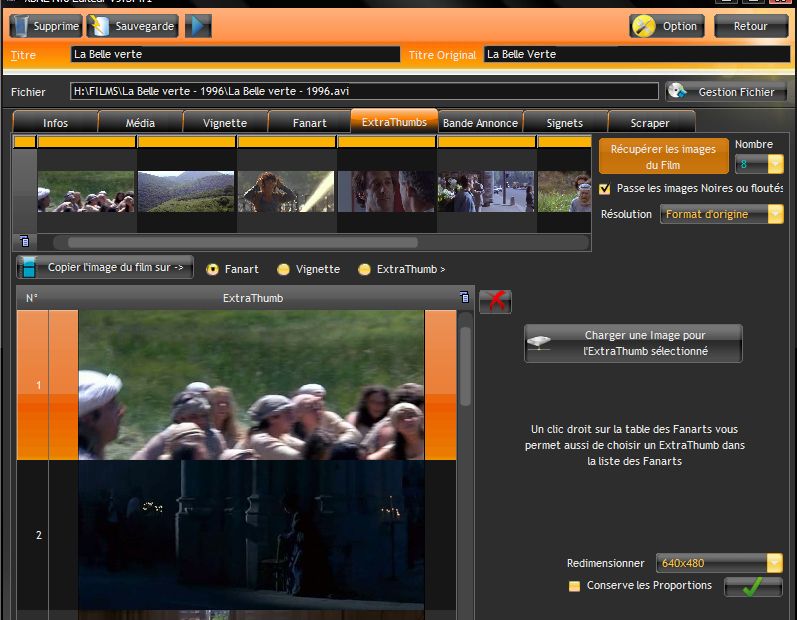Switch to the Infos tab
This screenshot has width=797, height=620.
click(x=55, y=122)
